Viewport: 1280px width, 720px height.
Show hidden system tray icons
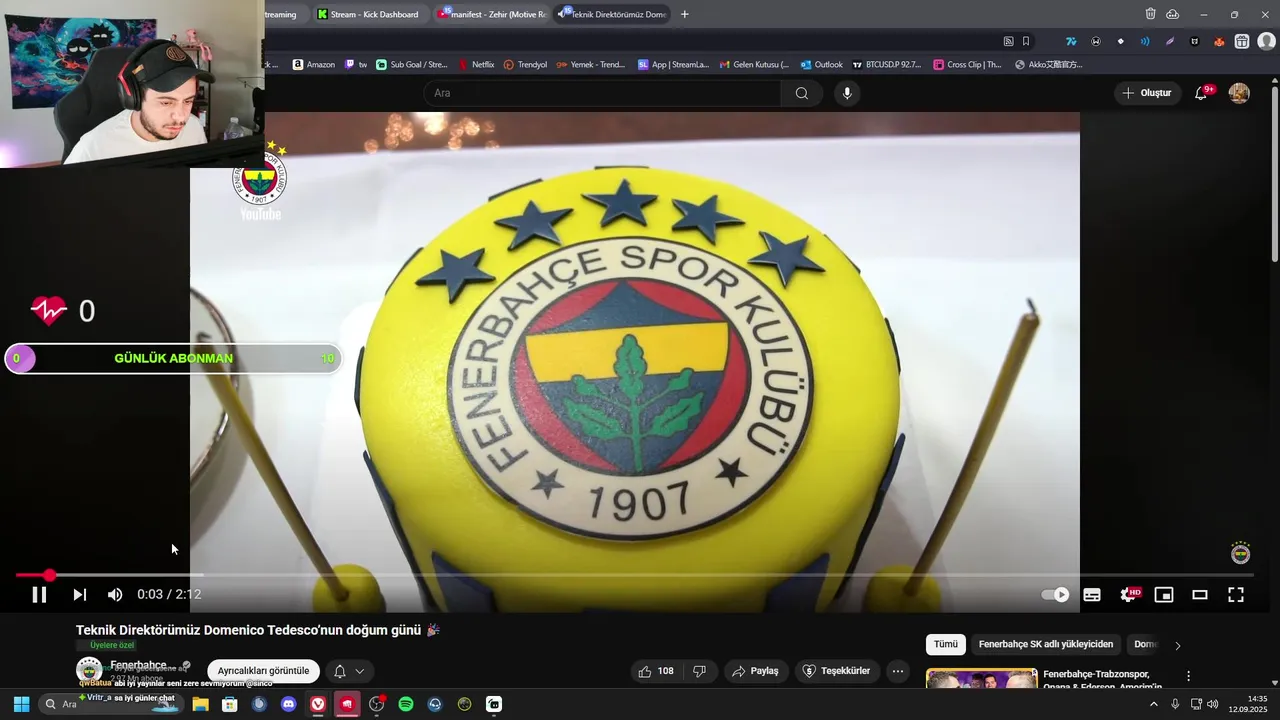1153,704
